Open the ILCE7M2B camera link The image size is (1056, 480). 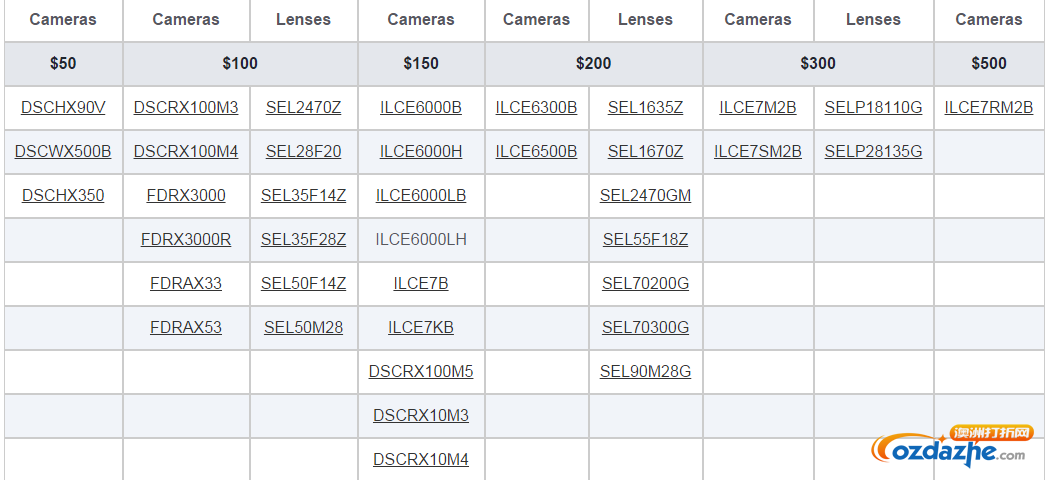(x=758, y=108)
